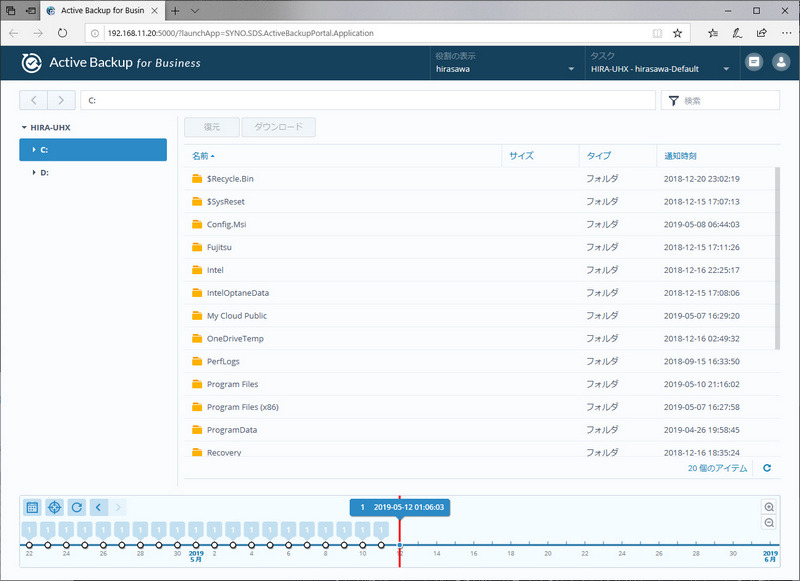Zoom in the timeline

point(769,507)
